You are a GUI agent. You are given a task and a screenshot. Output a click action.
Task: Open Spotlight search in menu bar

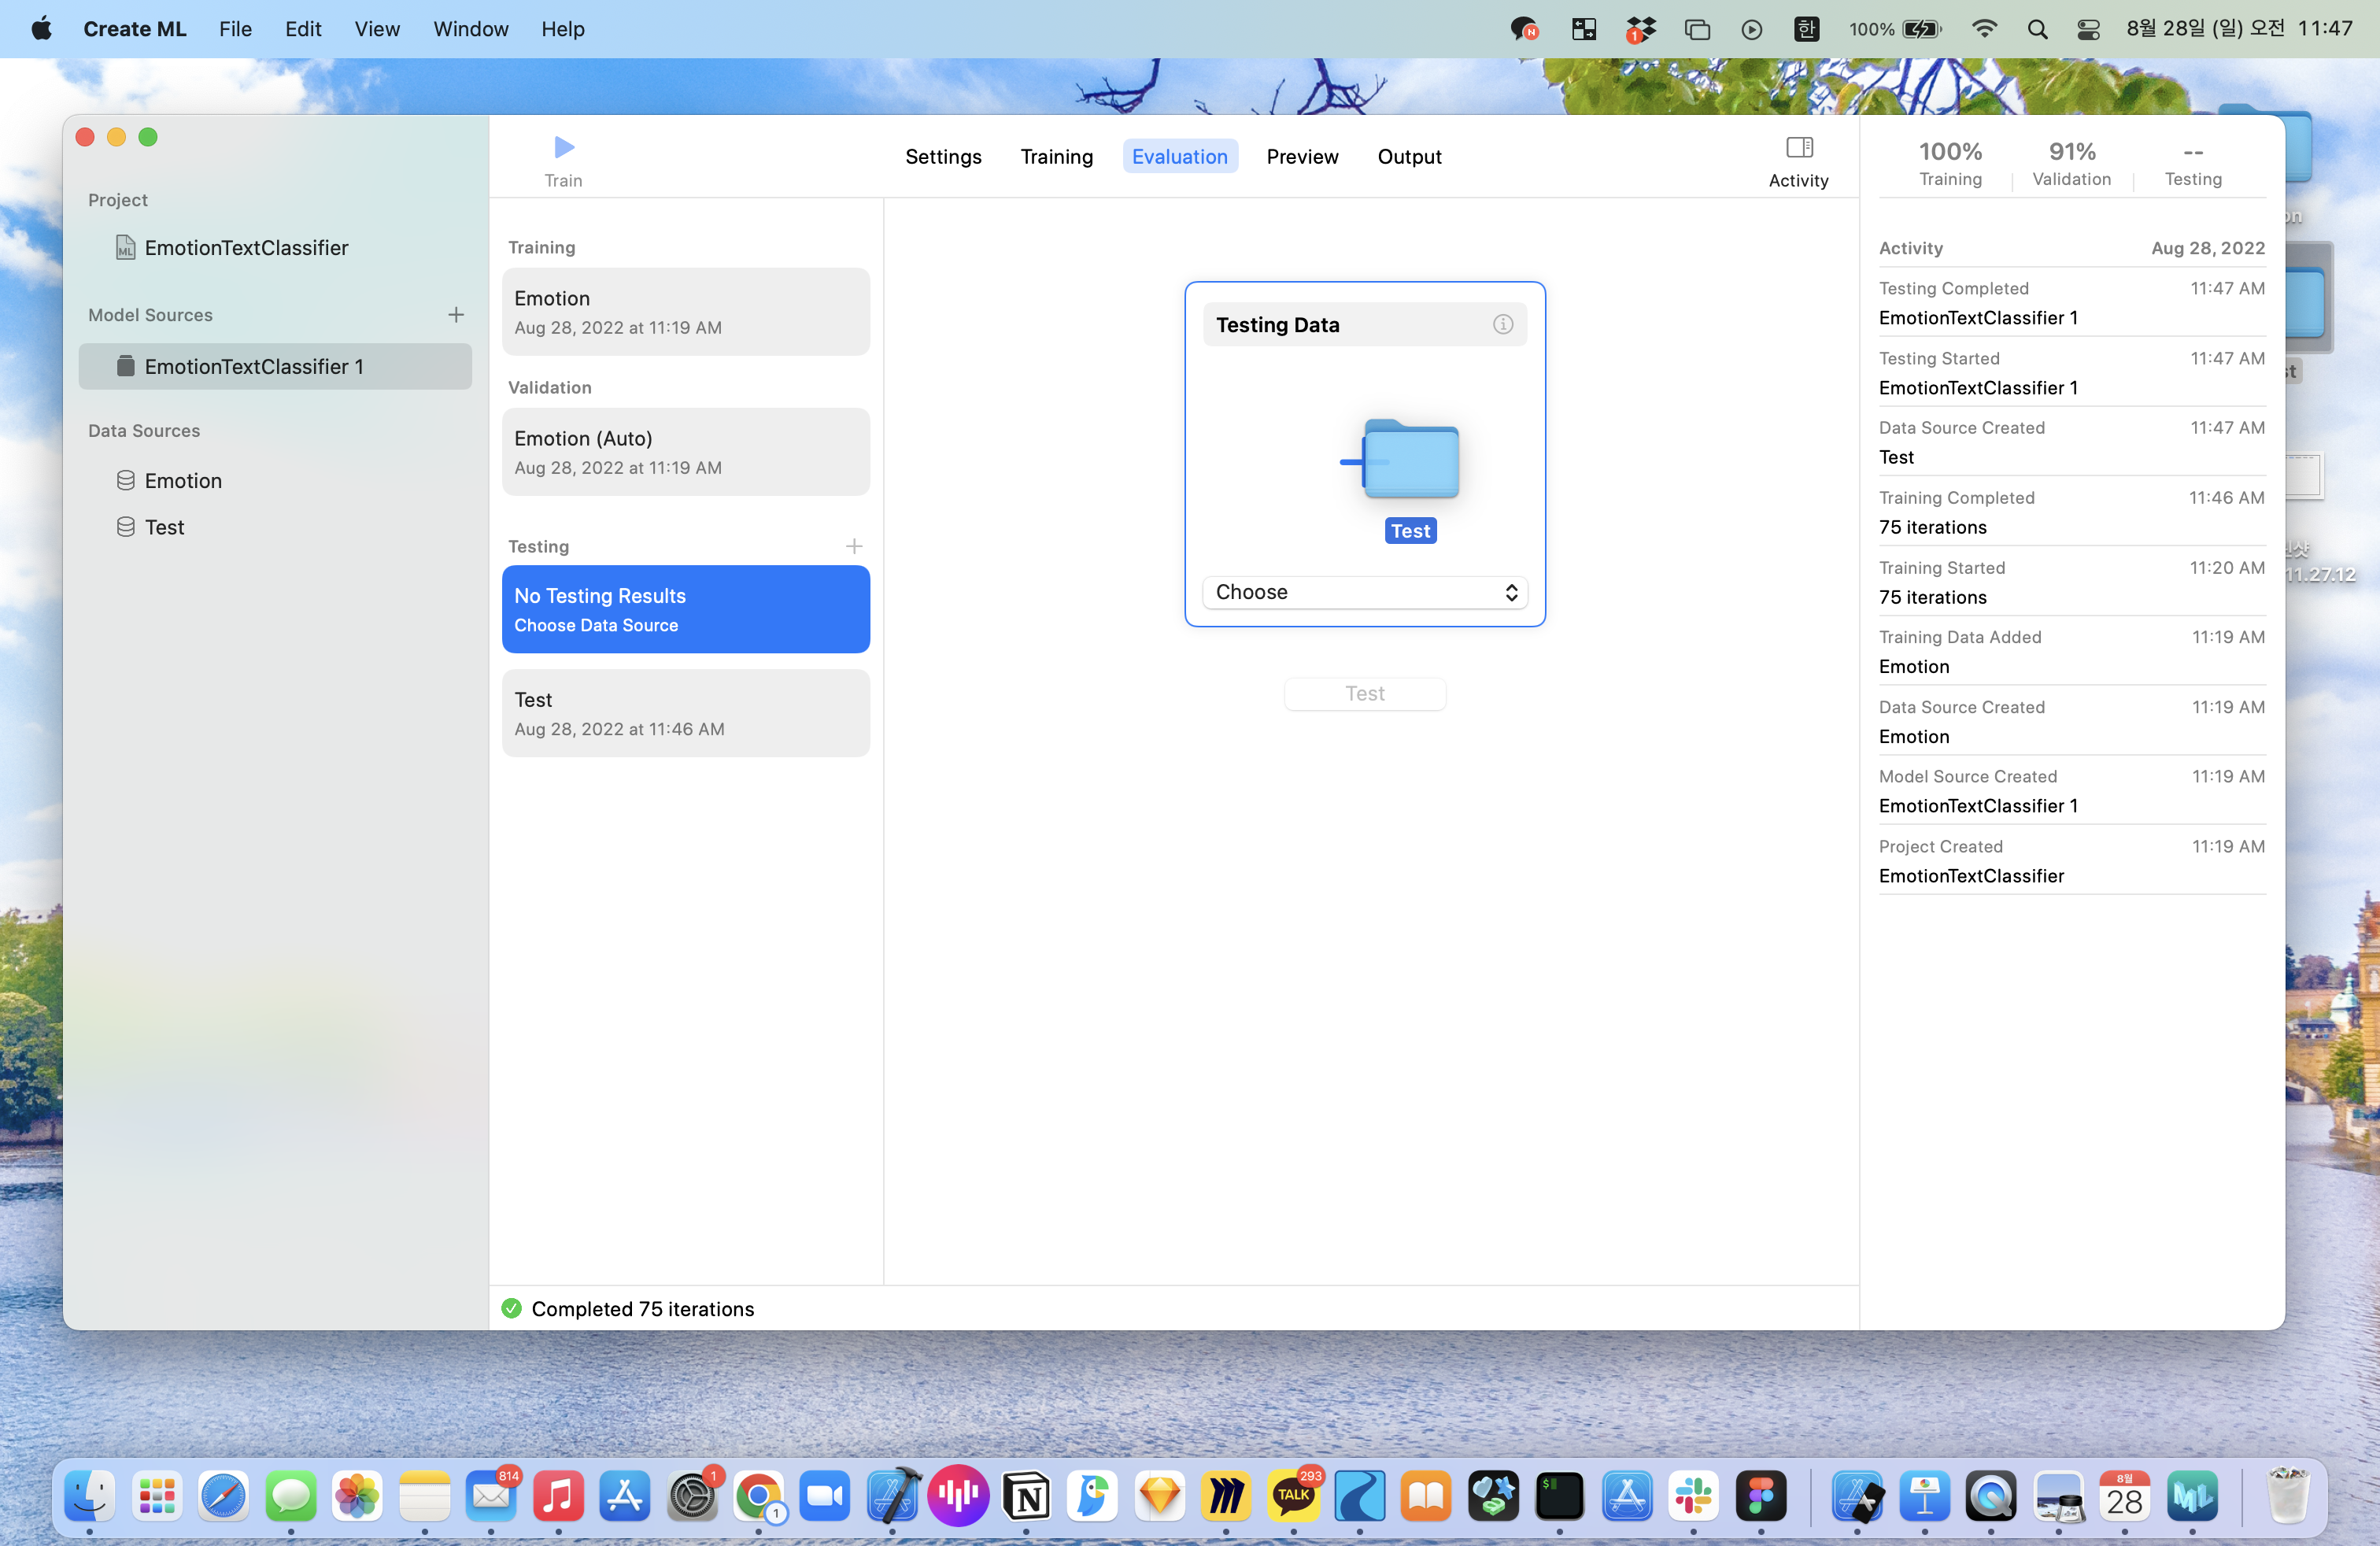click(x=2036, y=29)
